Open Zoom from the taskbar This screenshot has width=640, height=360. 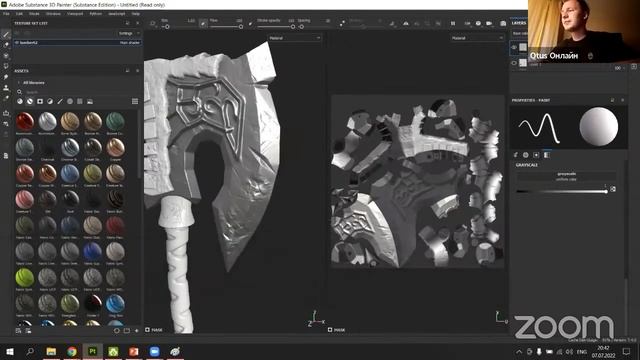pyautogui.click(x=154, y=351)
